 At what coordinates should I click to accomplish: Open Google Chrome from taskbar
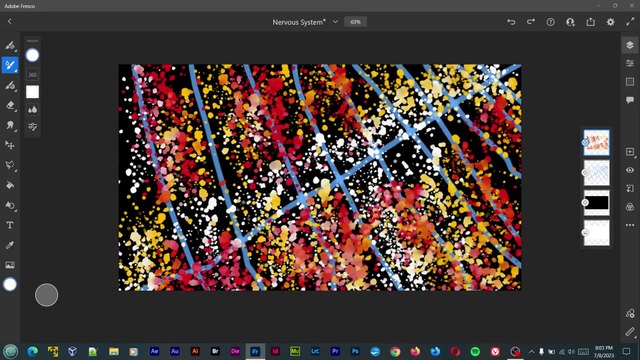pos(395,351)
